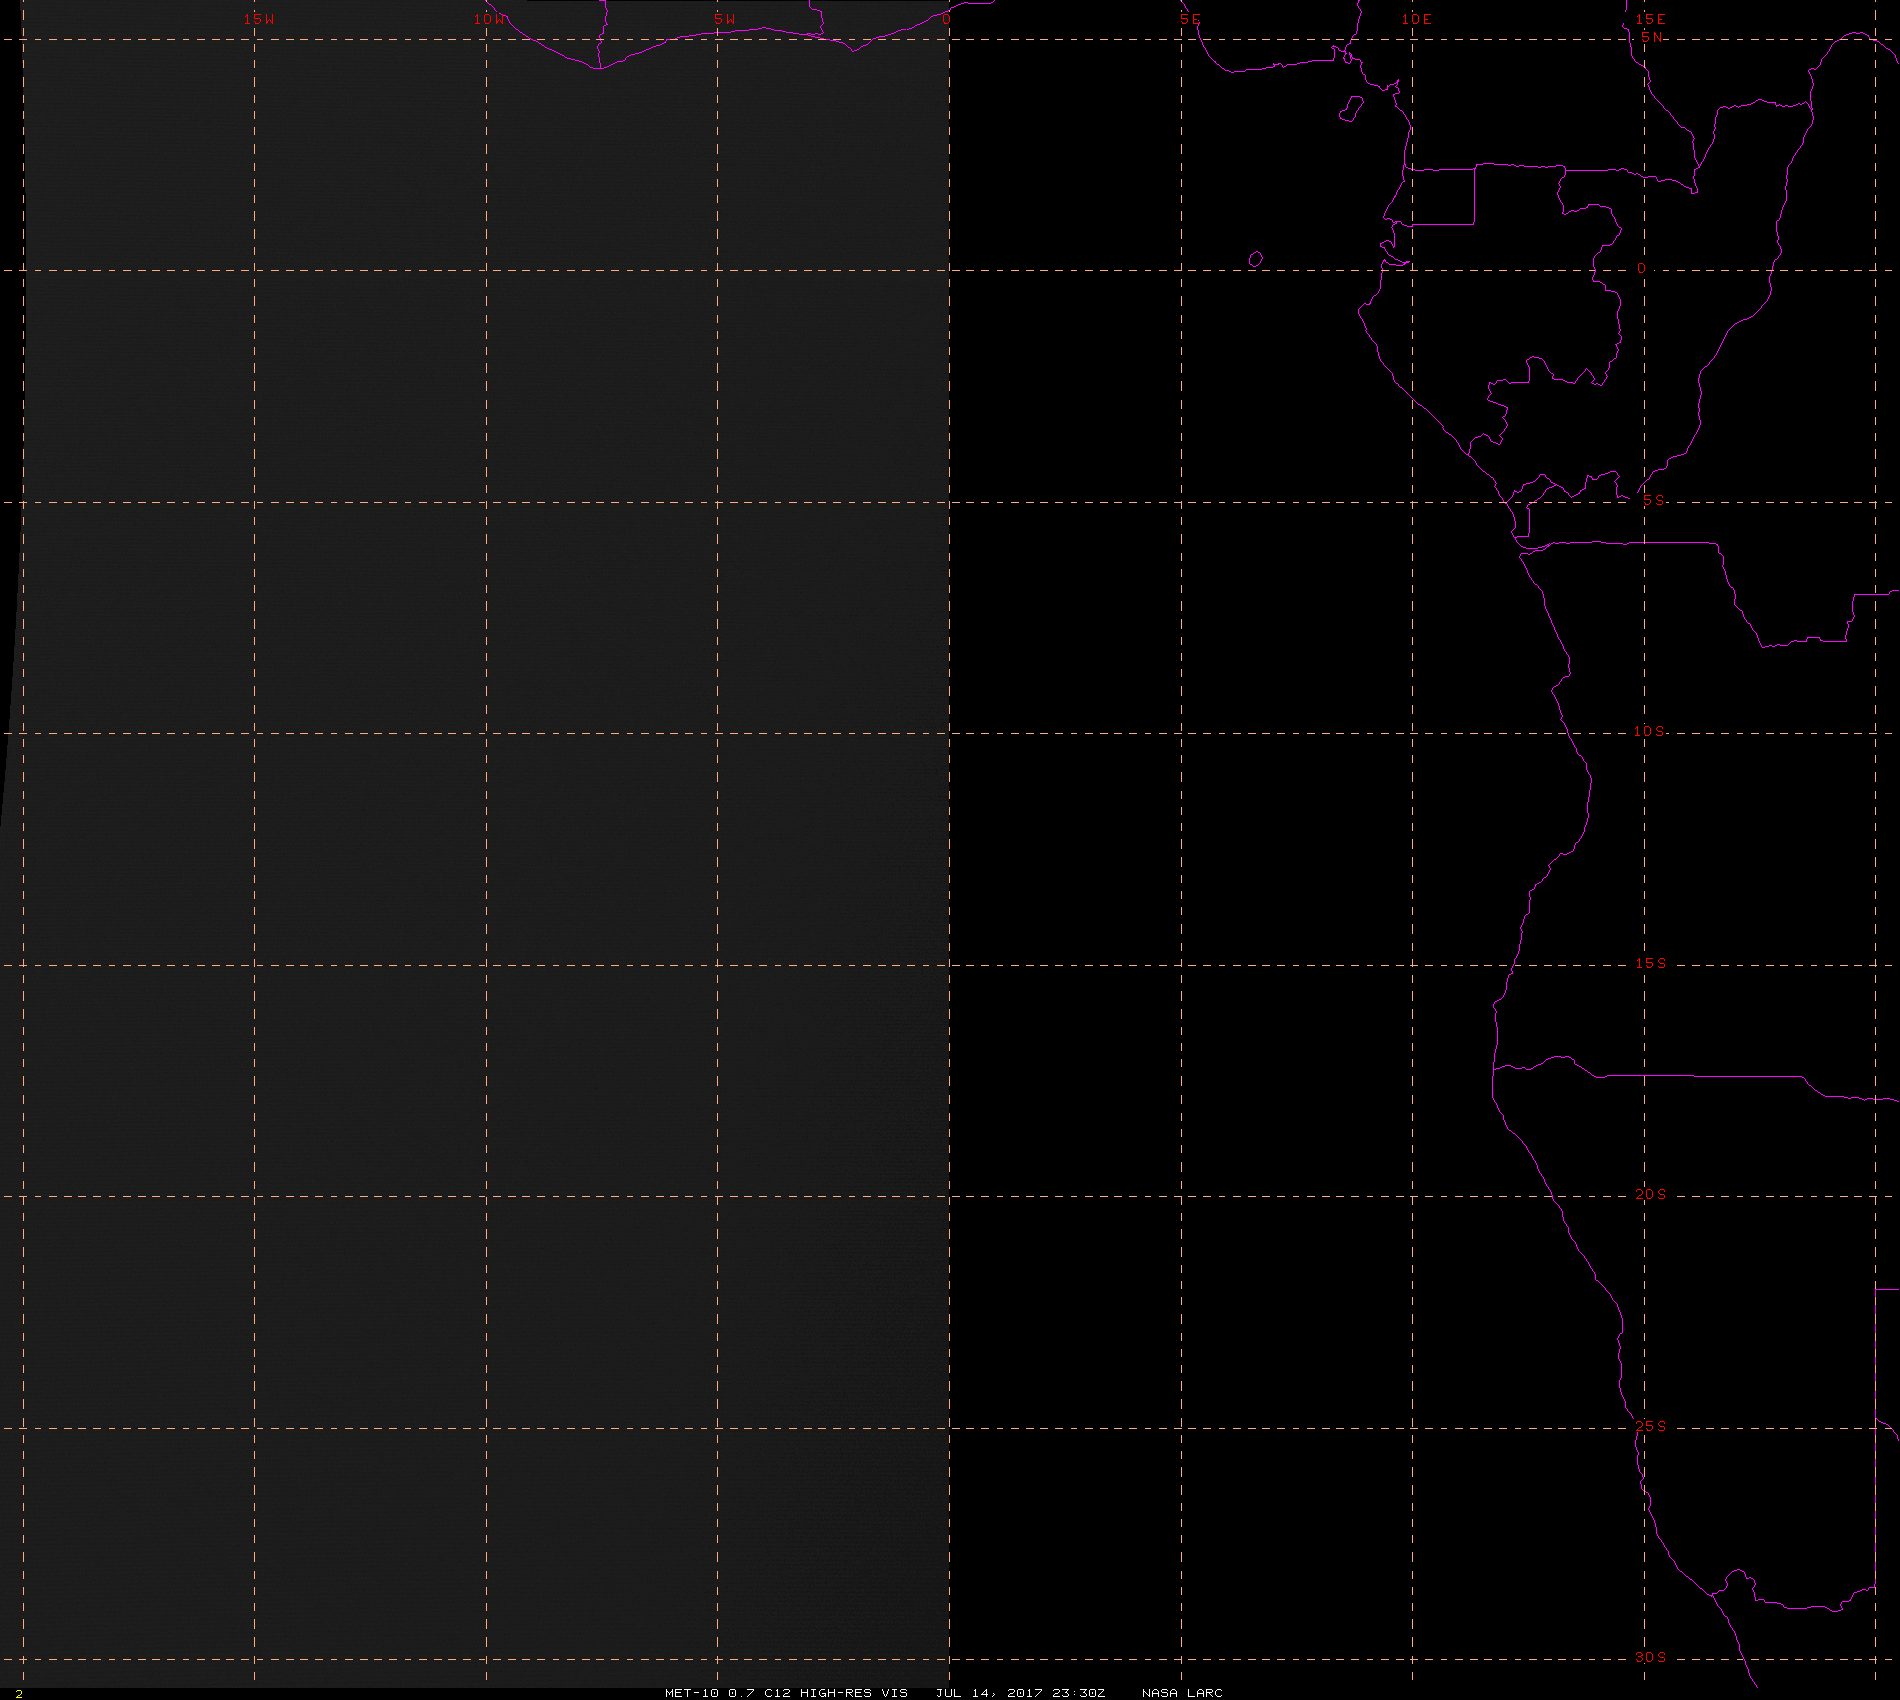
Task: Click the NASA LARC credit text
Action: pos(1182,1693)
